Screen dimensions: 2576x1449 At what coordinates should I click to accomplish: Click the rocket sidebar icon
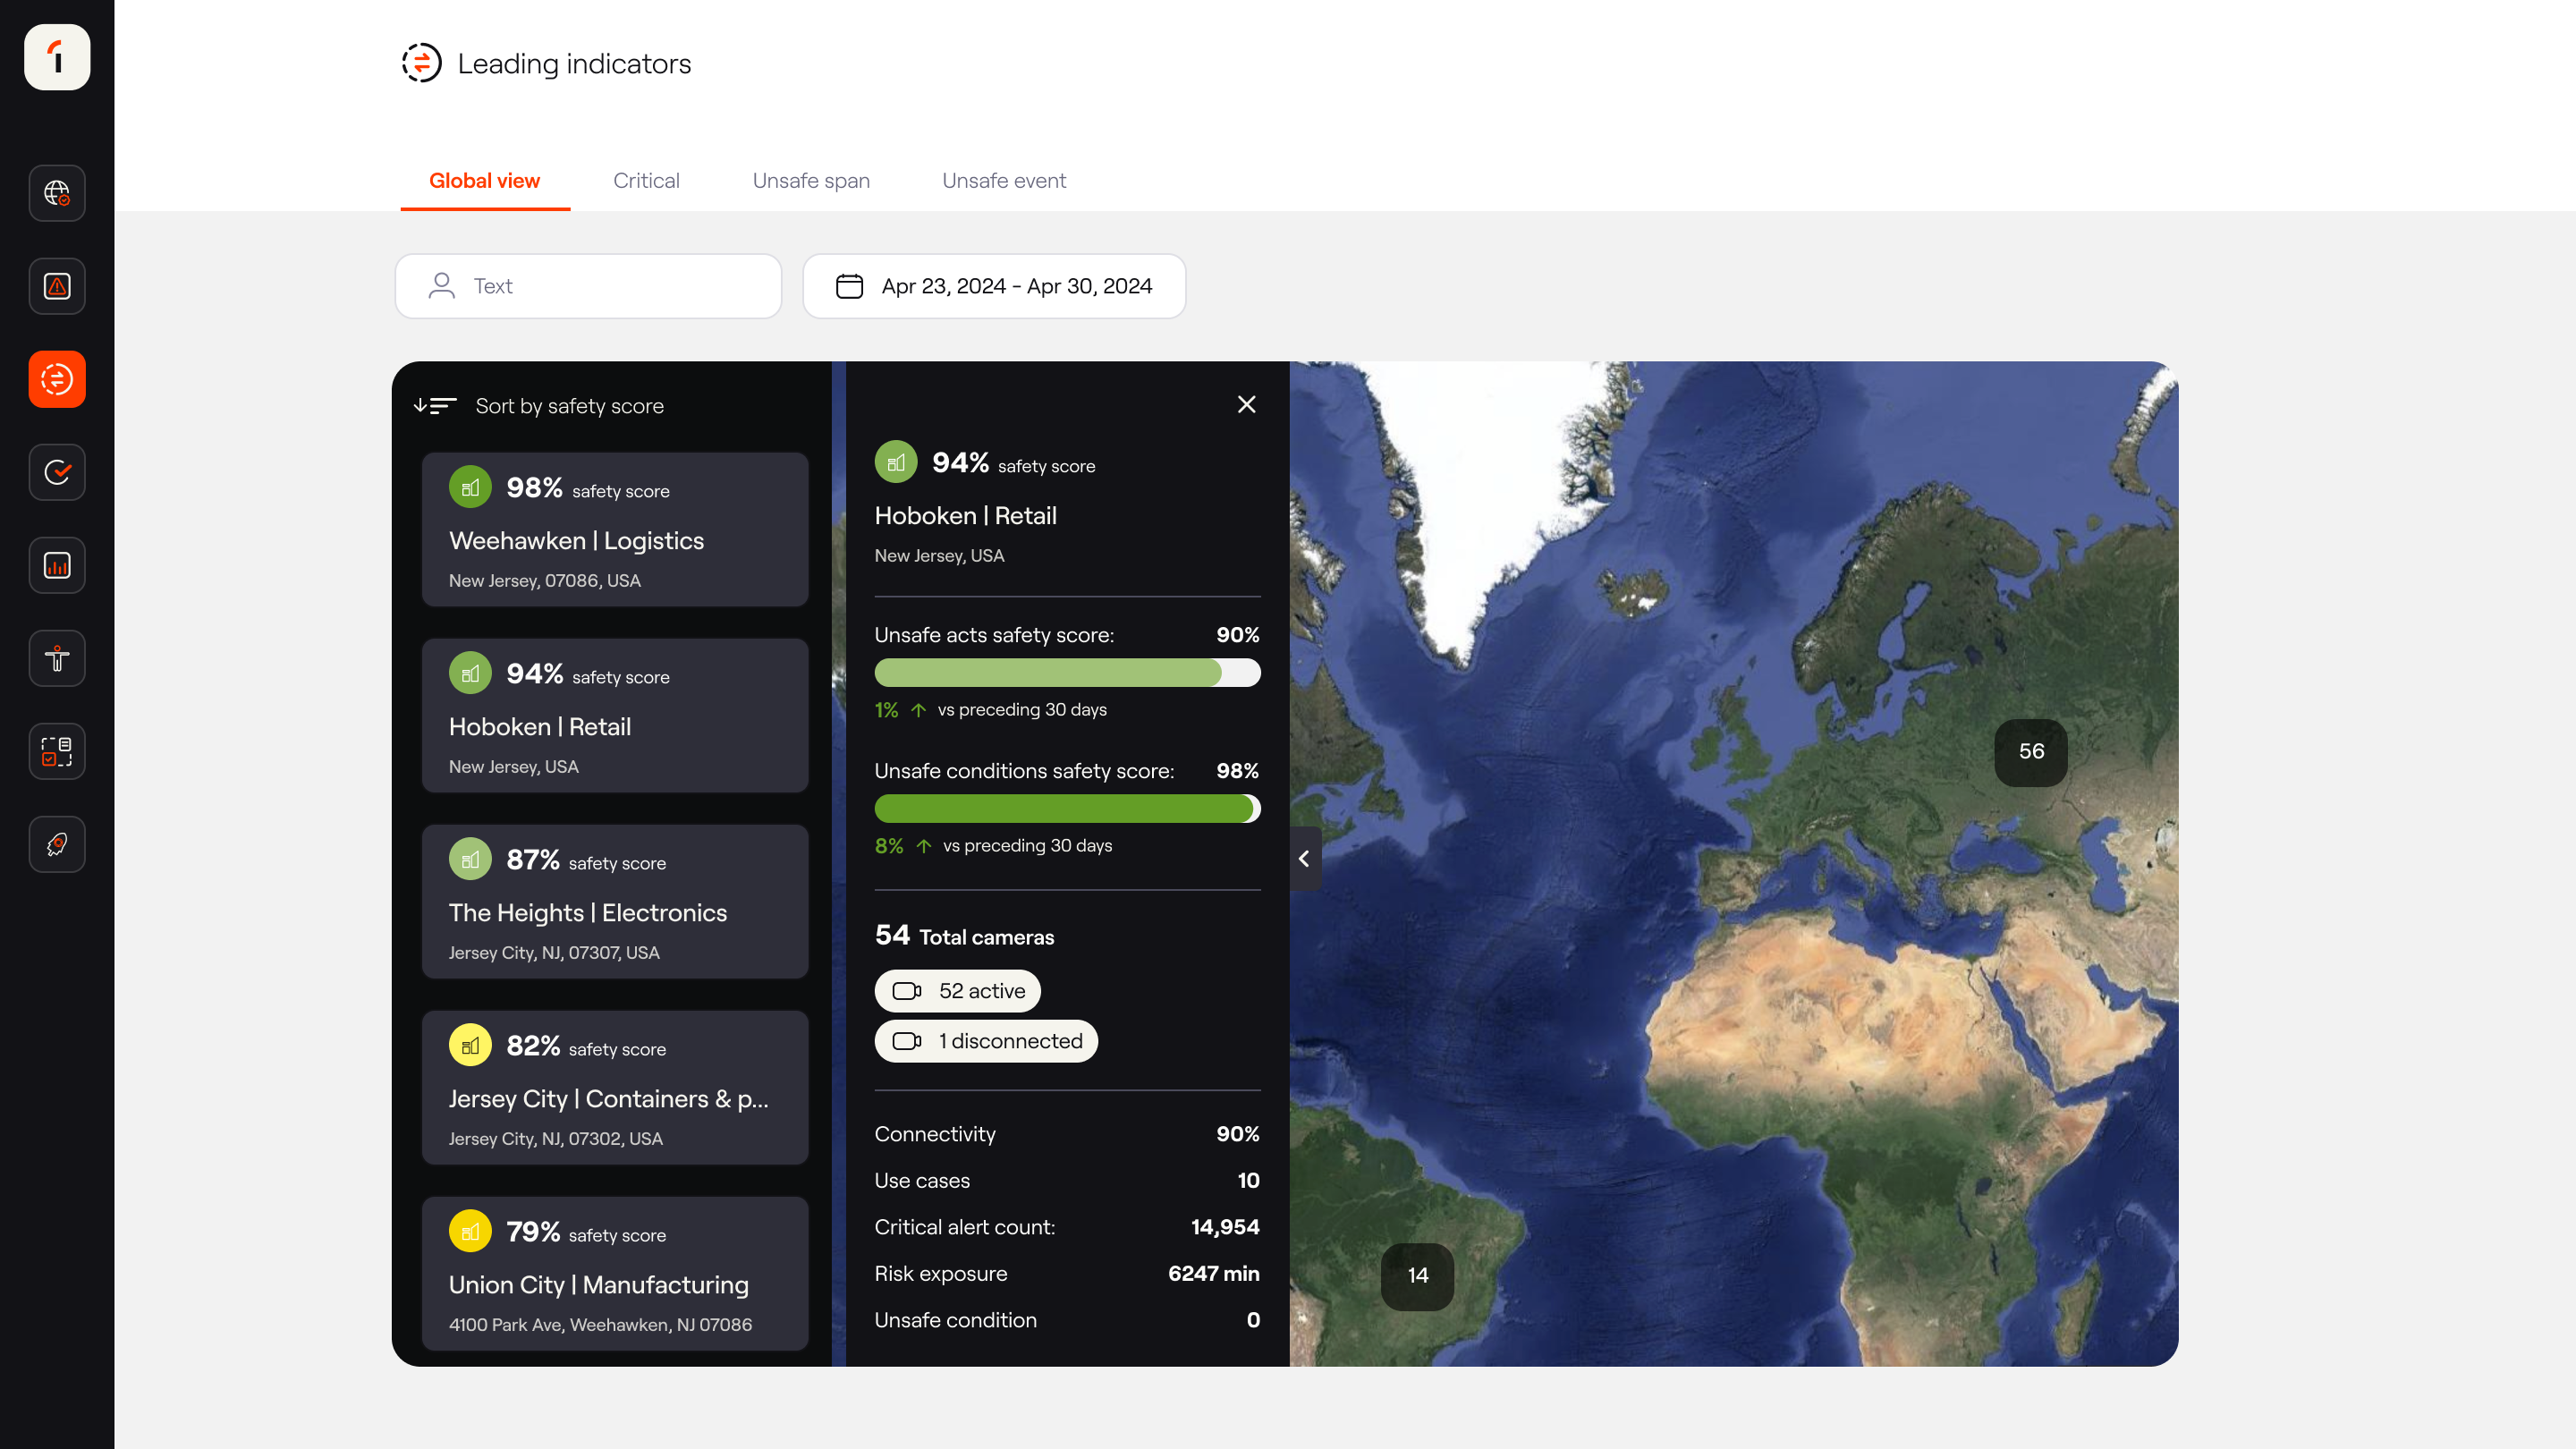[x=57, y=844]
